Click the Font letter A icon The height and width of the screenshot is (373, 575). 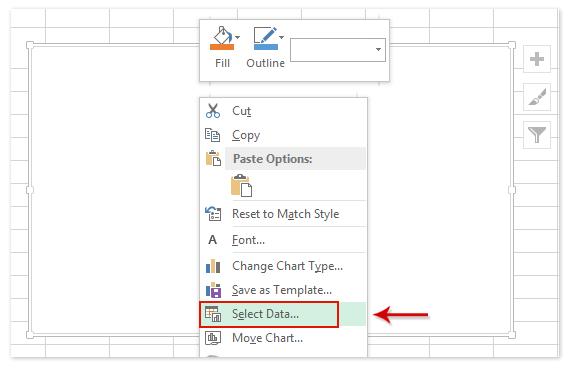click(x=212, y=240)
